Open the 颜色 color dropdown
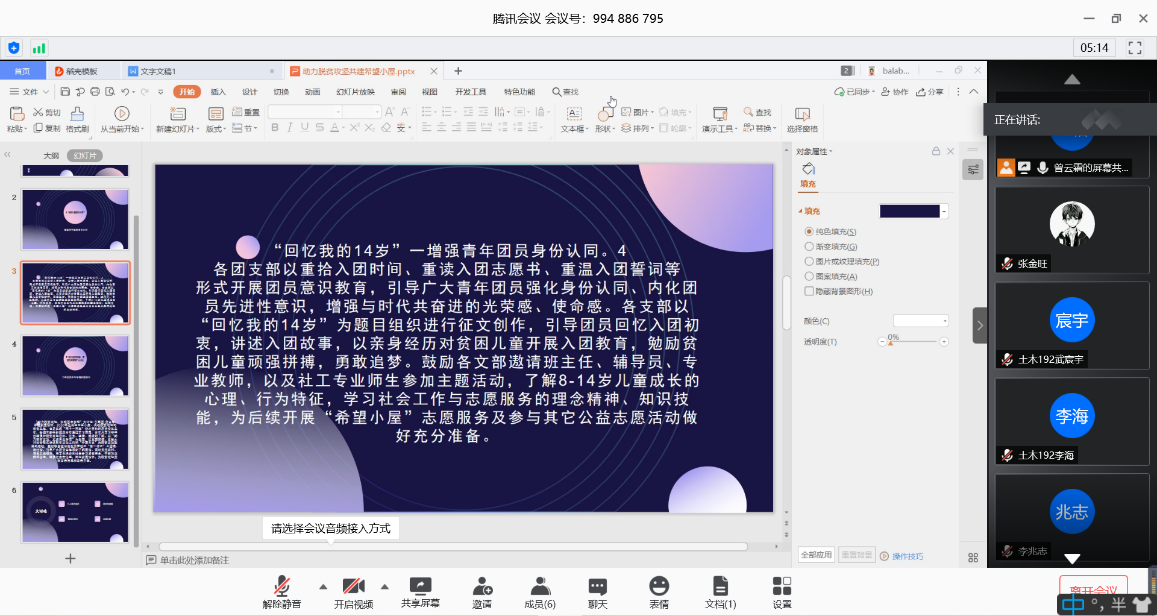Screen dimensions: 1157x616 920,321
